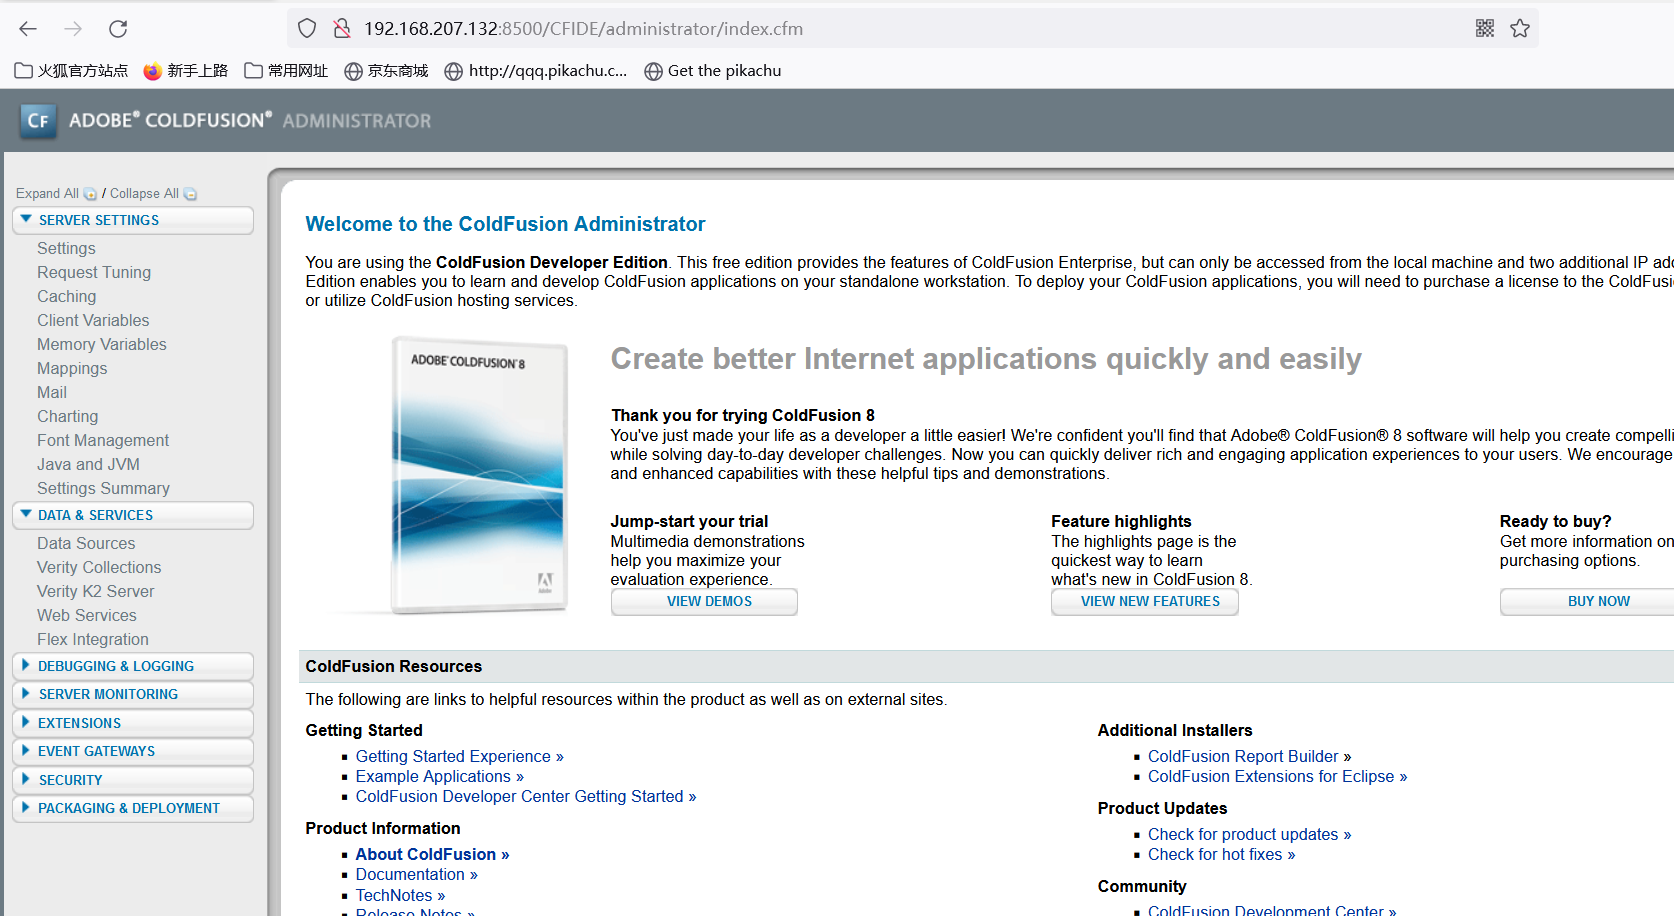Open the http://qqq.pikachu.c... bookmark

[536, 71]
